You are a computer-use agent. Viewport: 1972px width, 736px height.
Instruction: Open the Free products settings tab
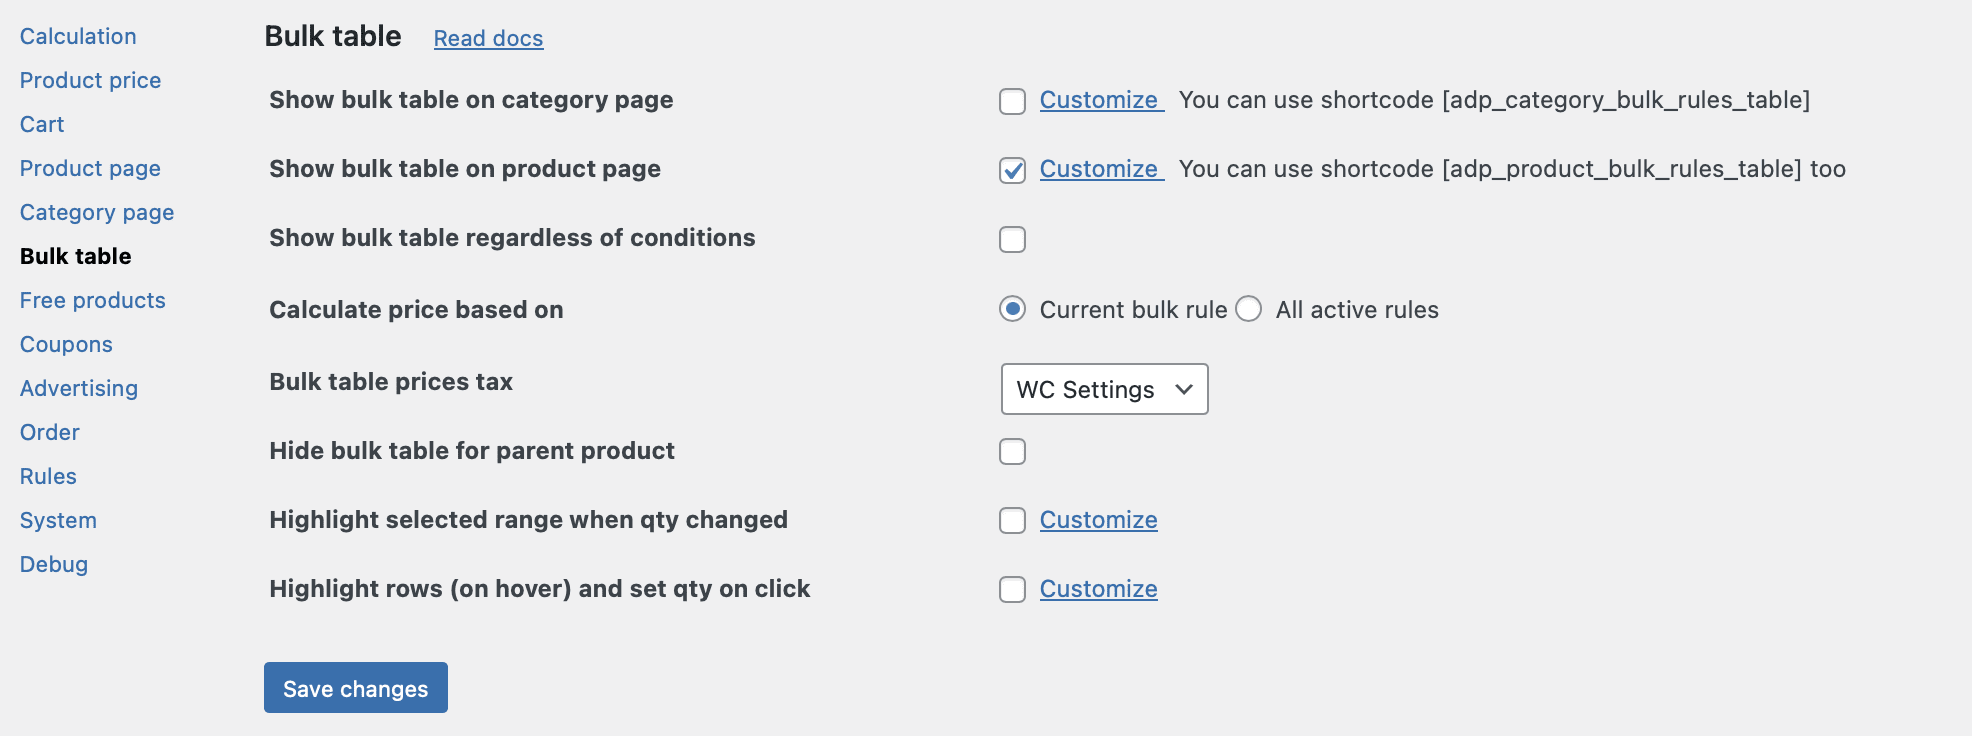(x=92, y=300)
